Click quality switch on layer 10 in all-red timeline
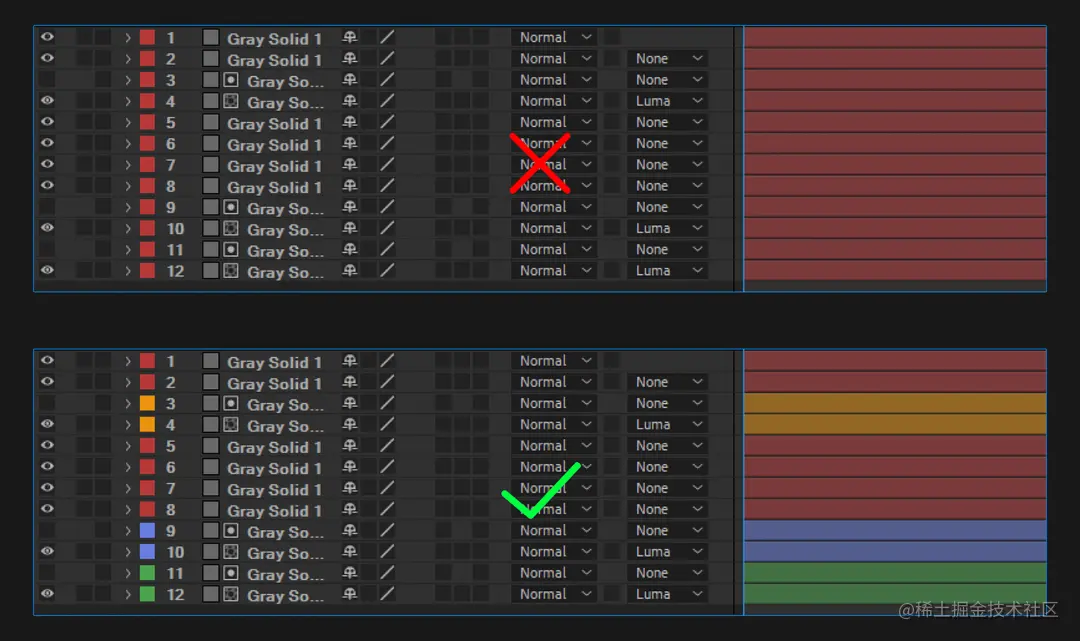The image size is (1080, 641). pyautogui.click(x=388, y=229)
